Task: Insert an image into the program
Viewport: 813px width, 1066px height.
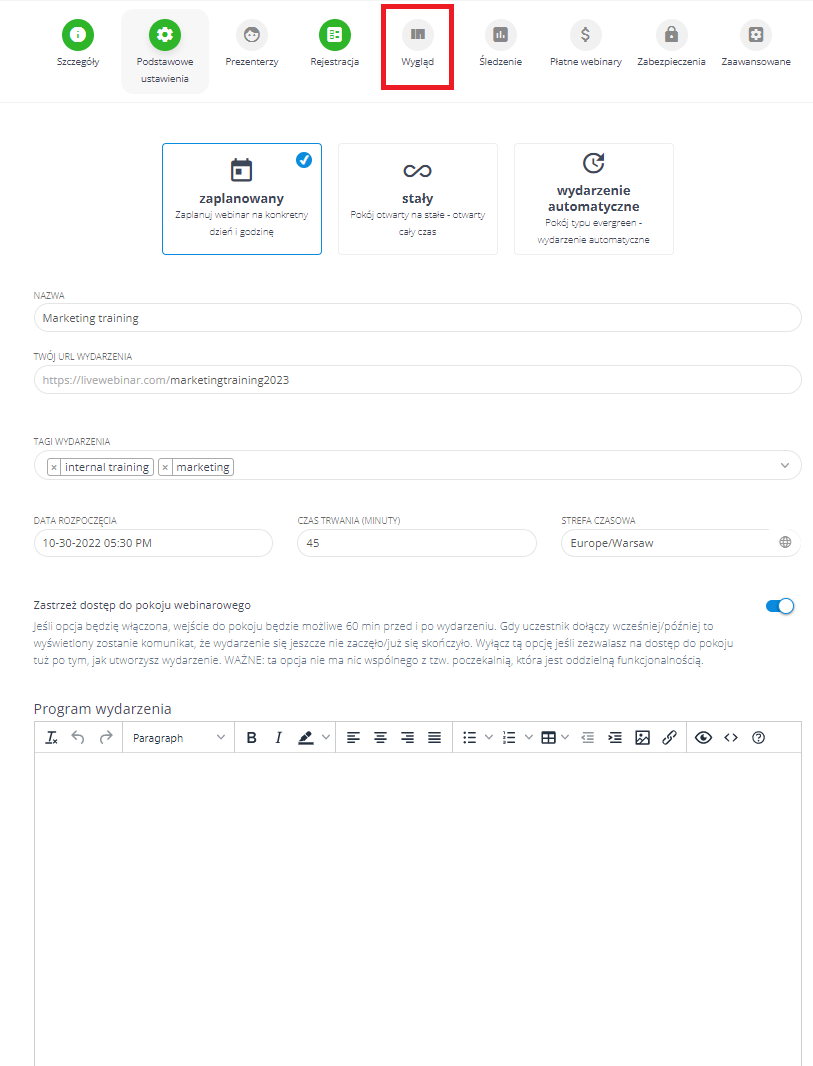Action: [643, 738]
